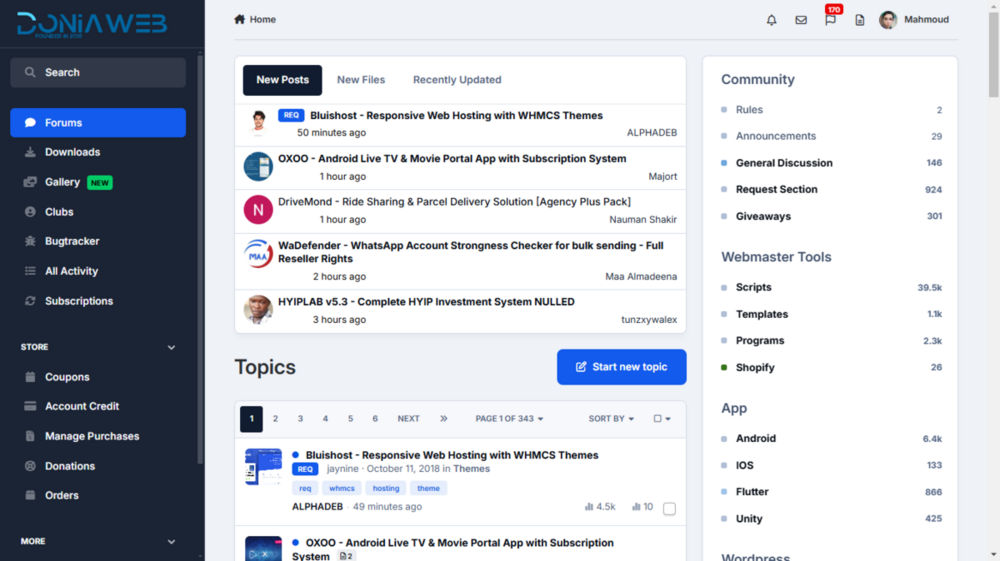Viewport: 1000px width, 561px height.
Task: Click the NEXT pagination link
Action: click(x=408, y=419)
